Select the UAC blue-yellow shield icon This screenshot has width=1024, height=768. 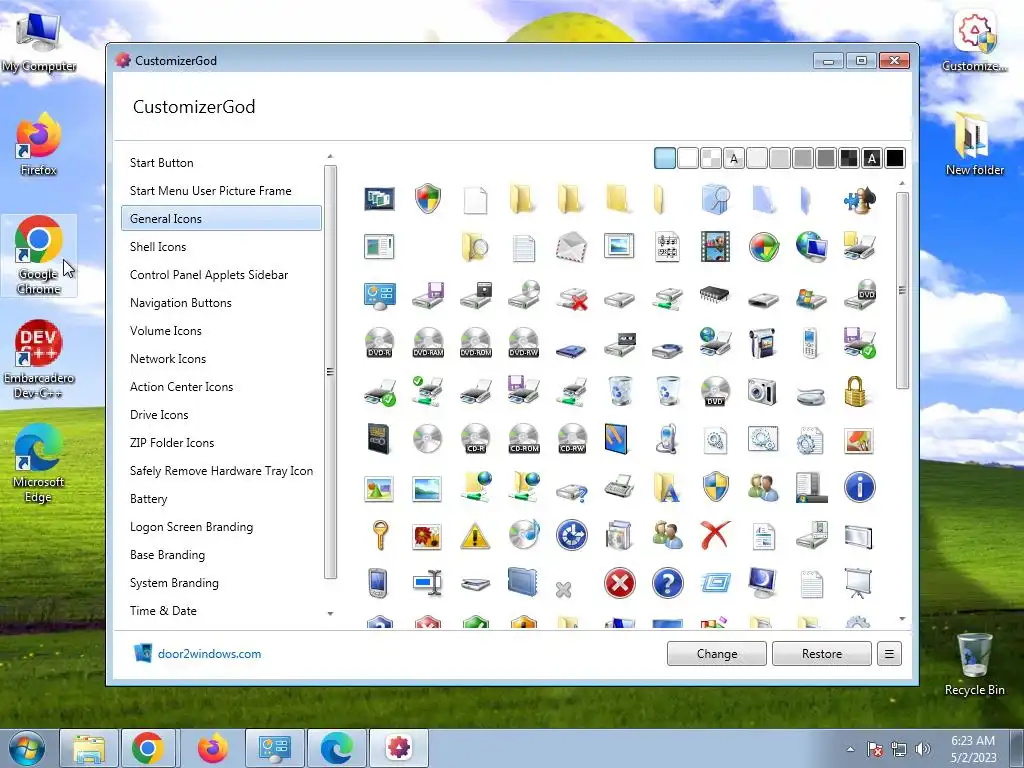[715, 487]
